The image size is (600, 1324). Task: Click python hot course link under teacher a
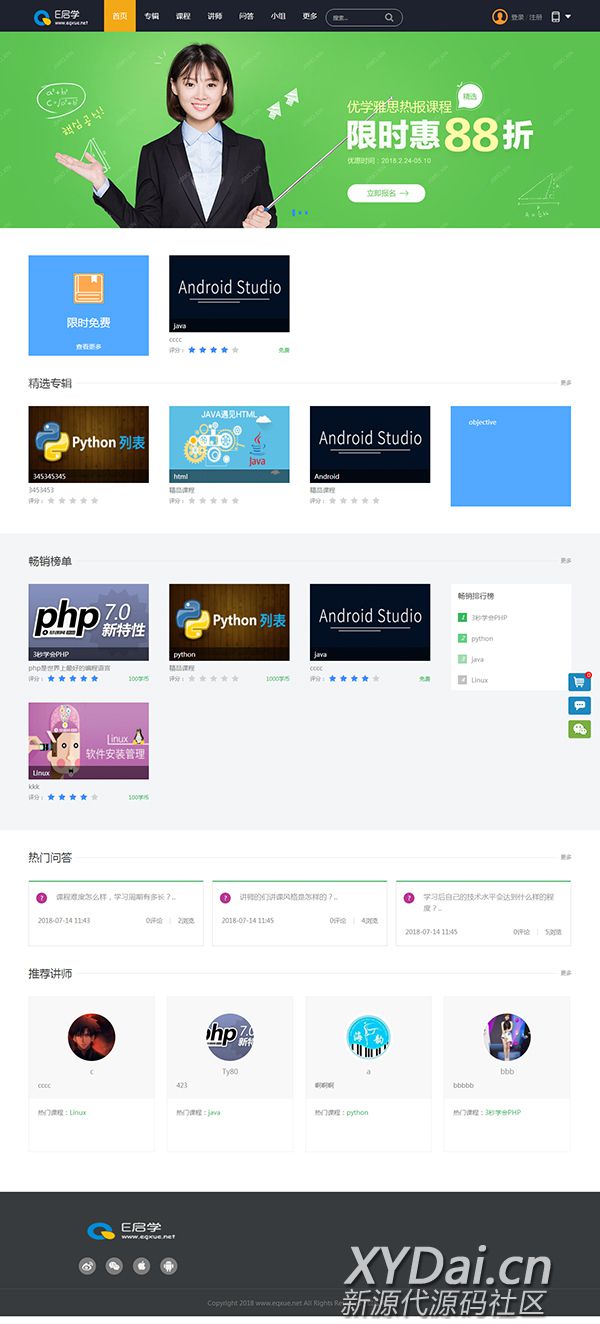coord(357,1112)
